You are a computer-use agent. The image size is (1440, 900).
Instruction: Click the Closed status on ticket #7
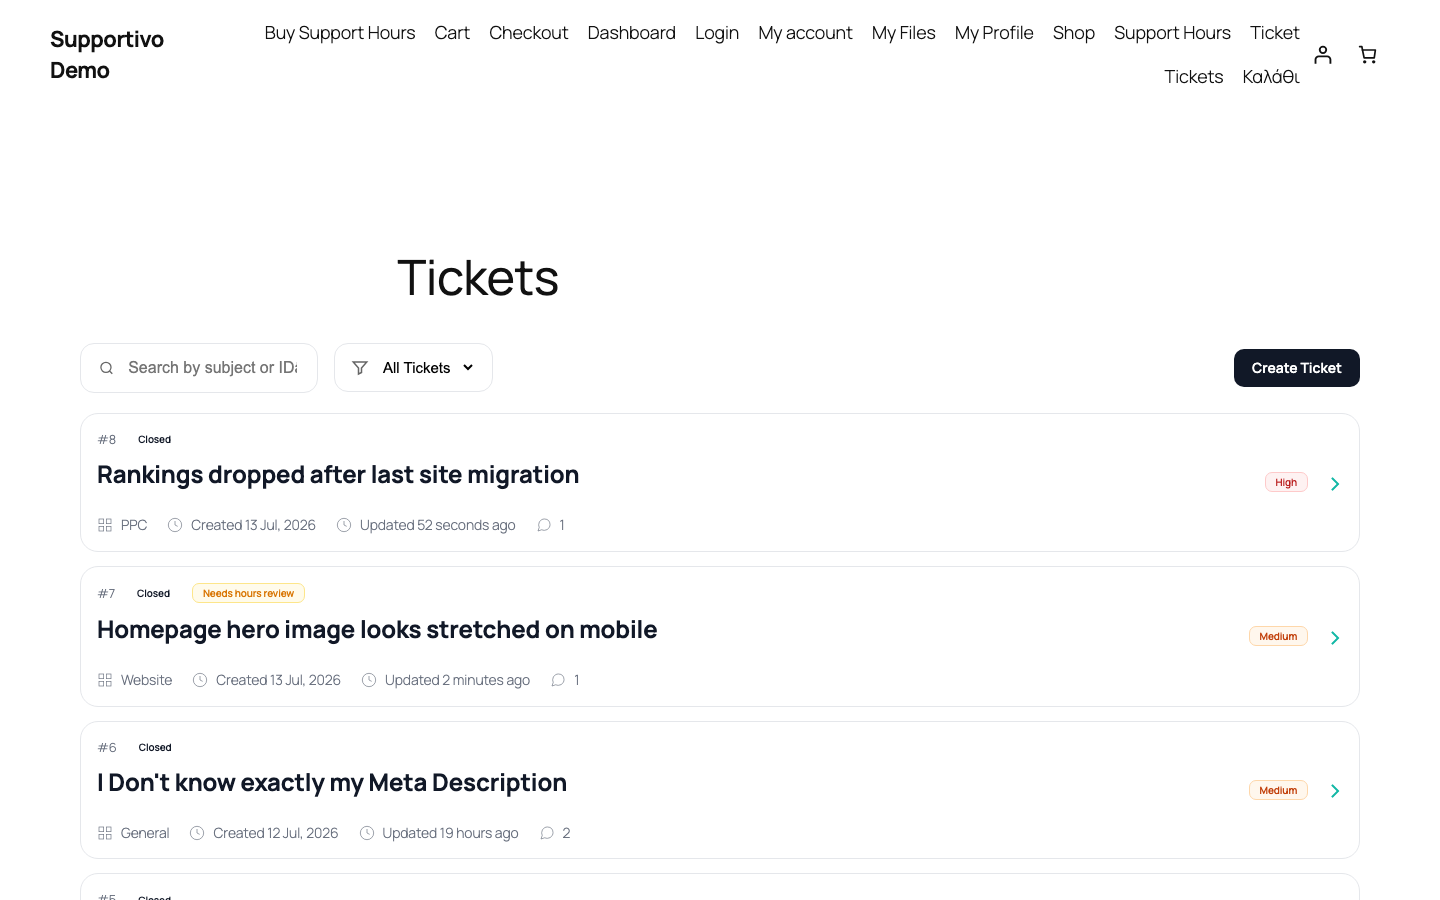pyautogui.click(x=154, y=594)
